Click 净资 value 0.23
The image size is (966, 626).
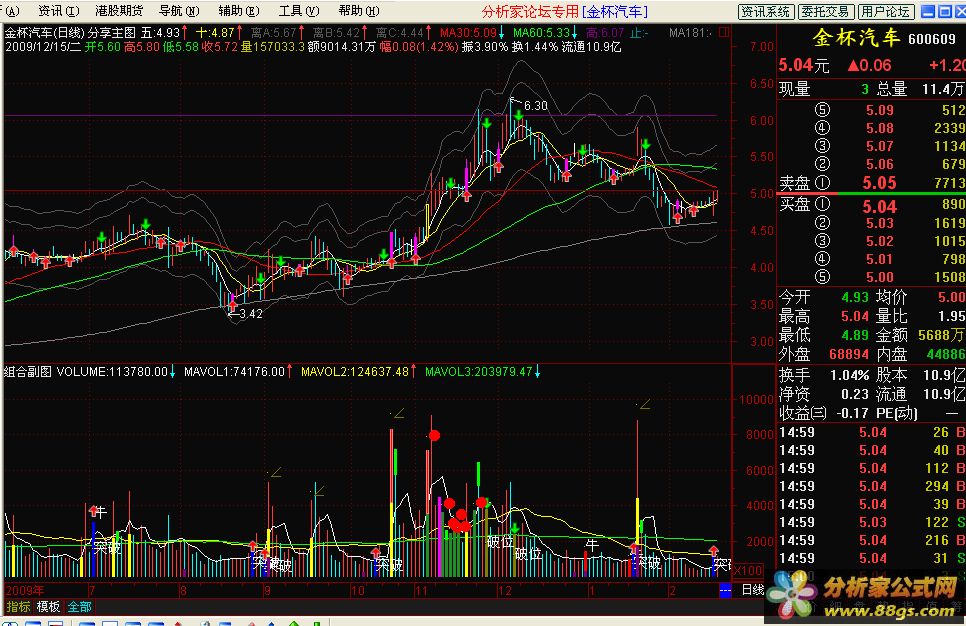(855, 394)
